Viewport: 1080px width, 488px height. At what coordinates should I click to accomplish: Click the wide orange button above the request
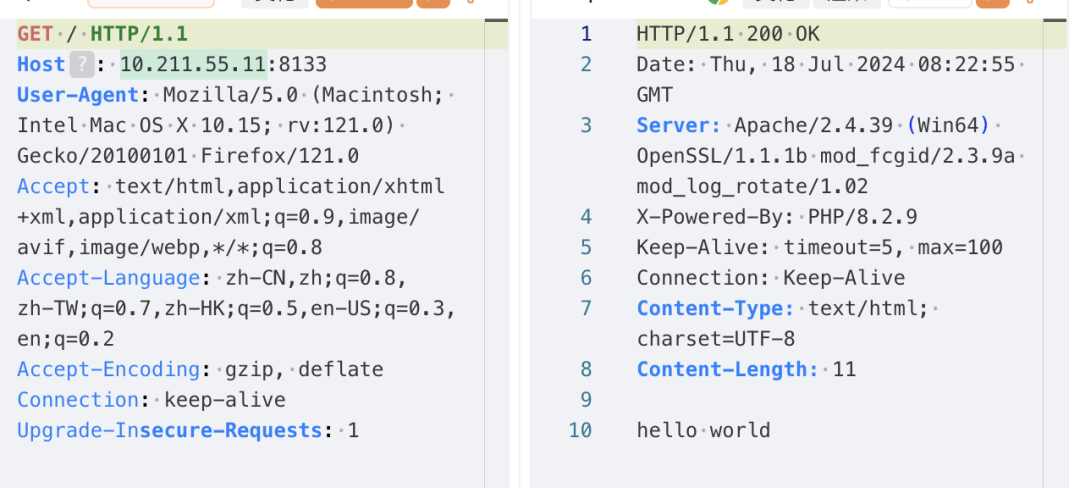364,3
